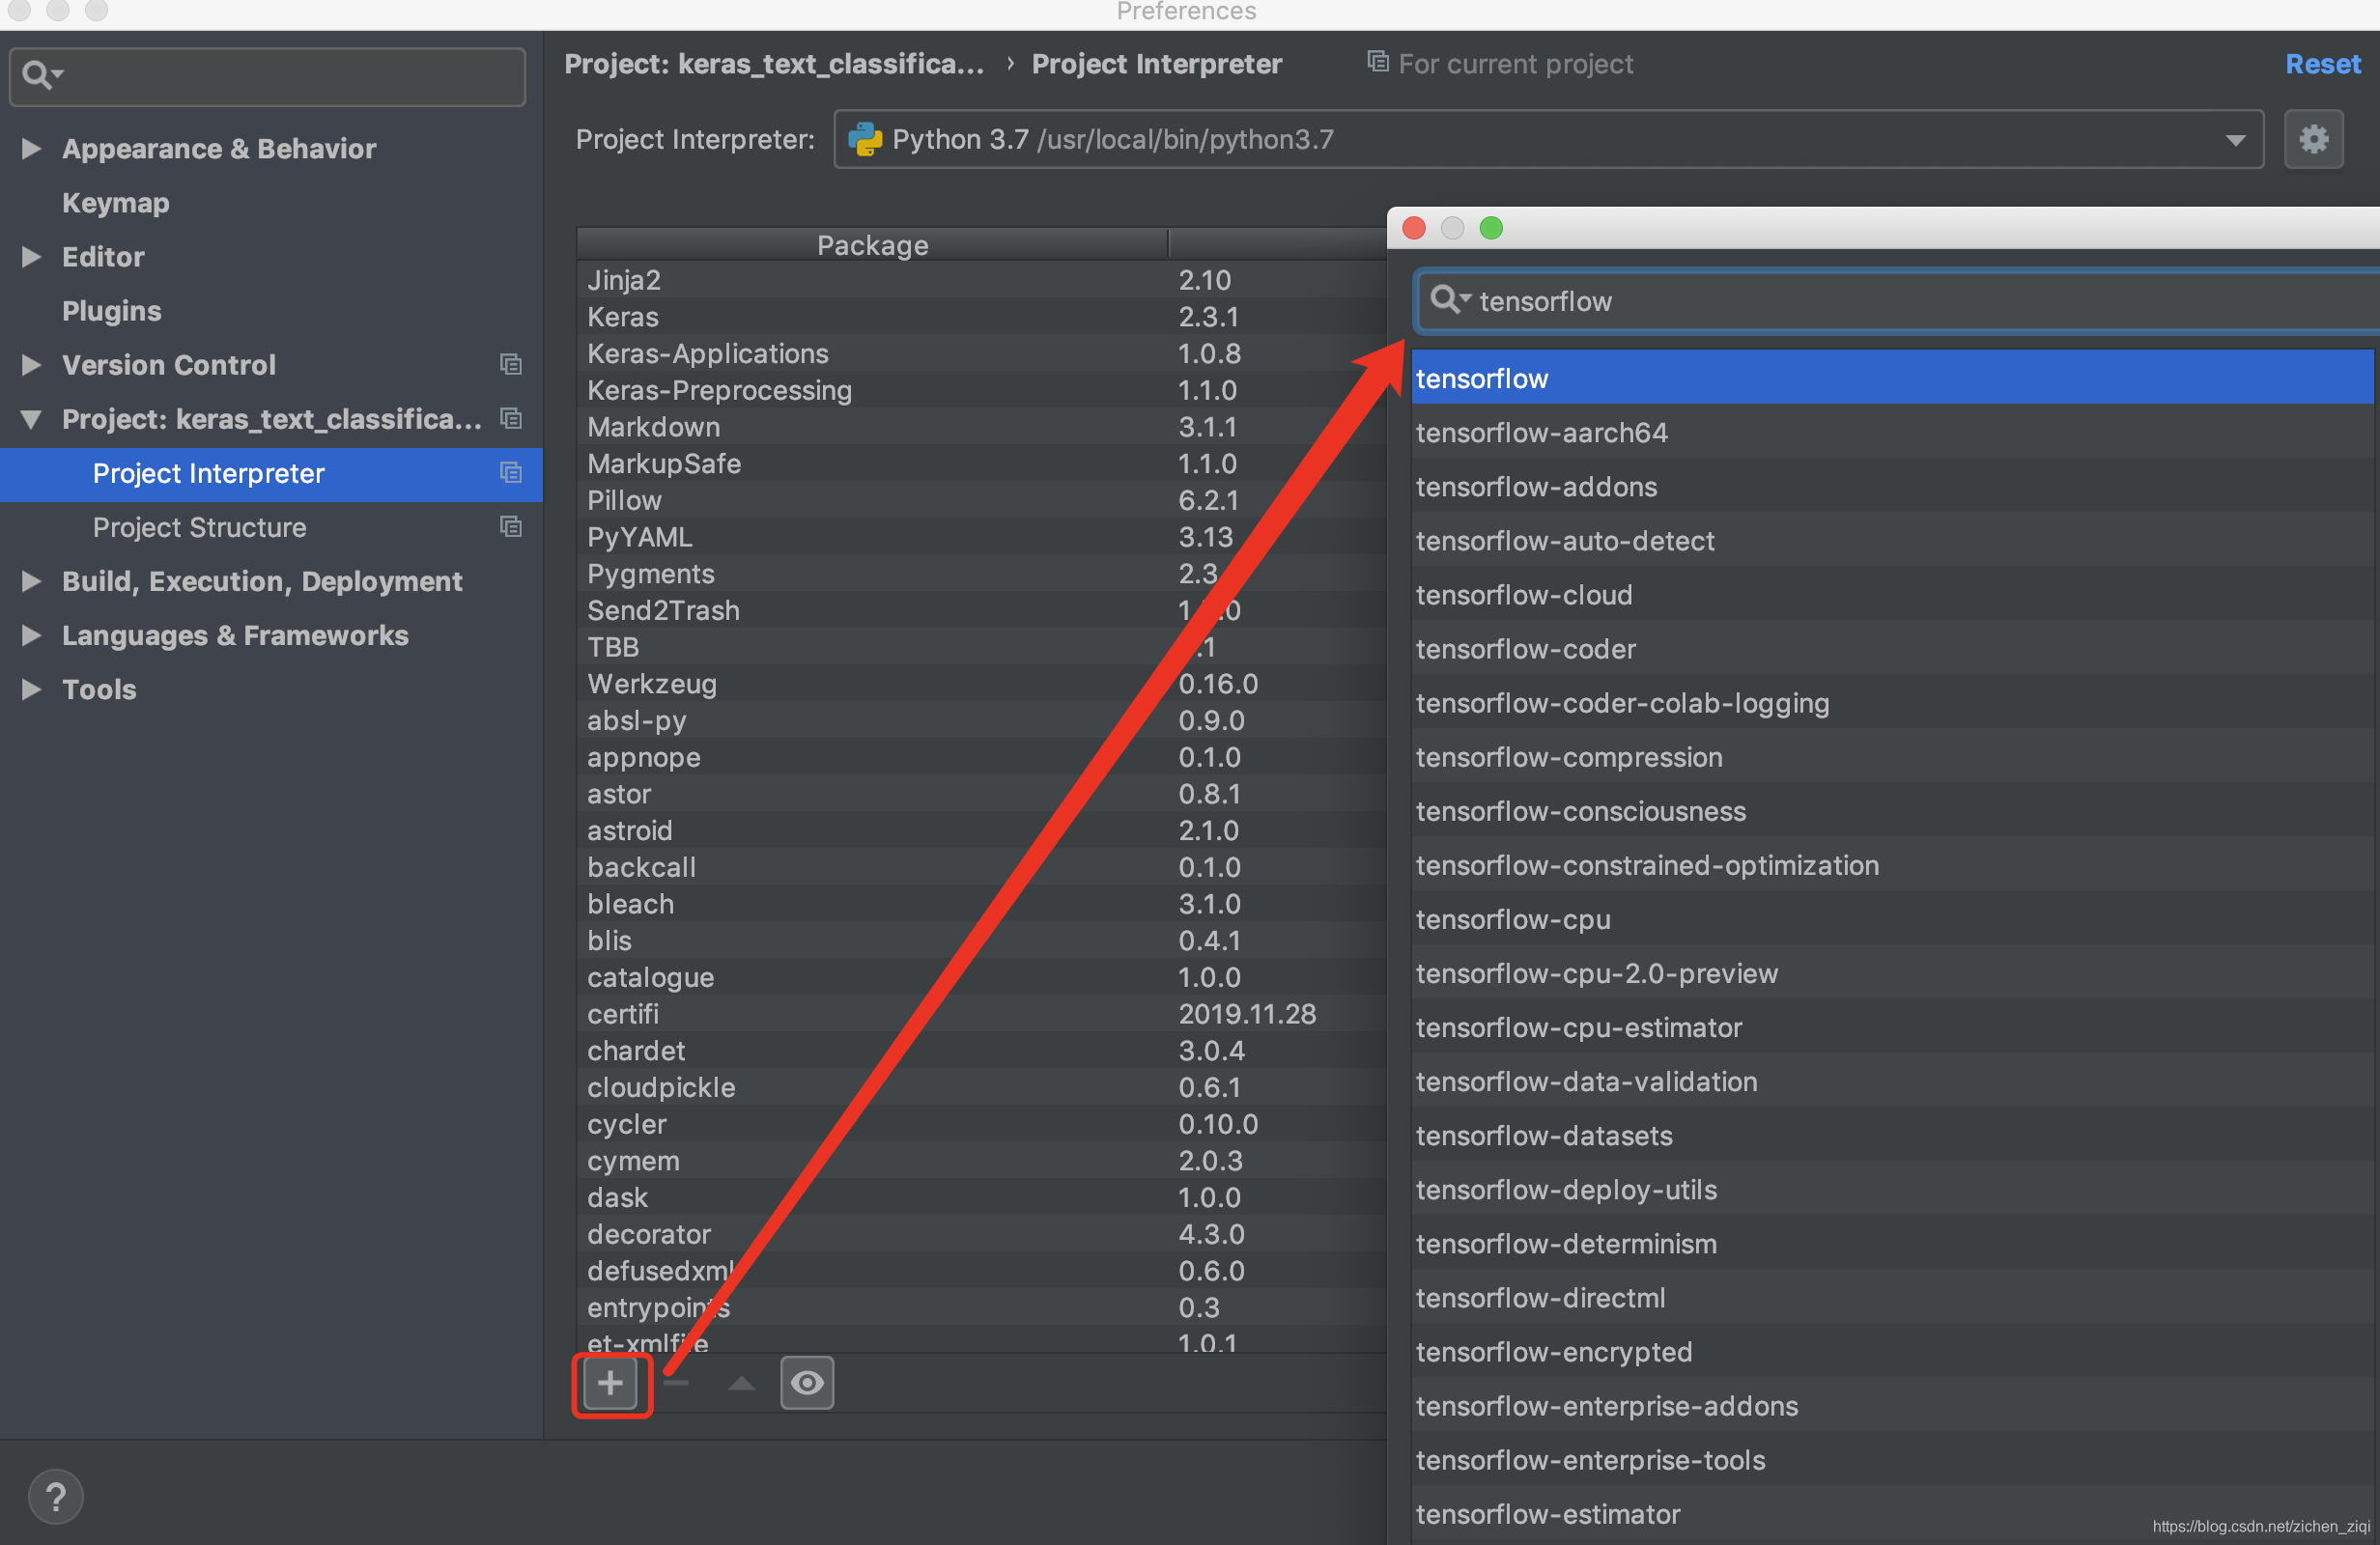The width and height of the screenshot is (2380, 1545).
Task: Click the upgrade package arrow button
Action: coord(741,1383)
